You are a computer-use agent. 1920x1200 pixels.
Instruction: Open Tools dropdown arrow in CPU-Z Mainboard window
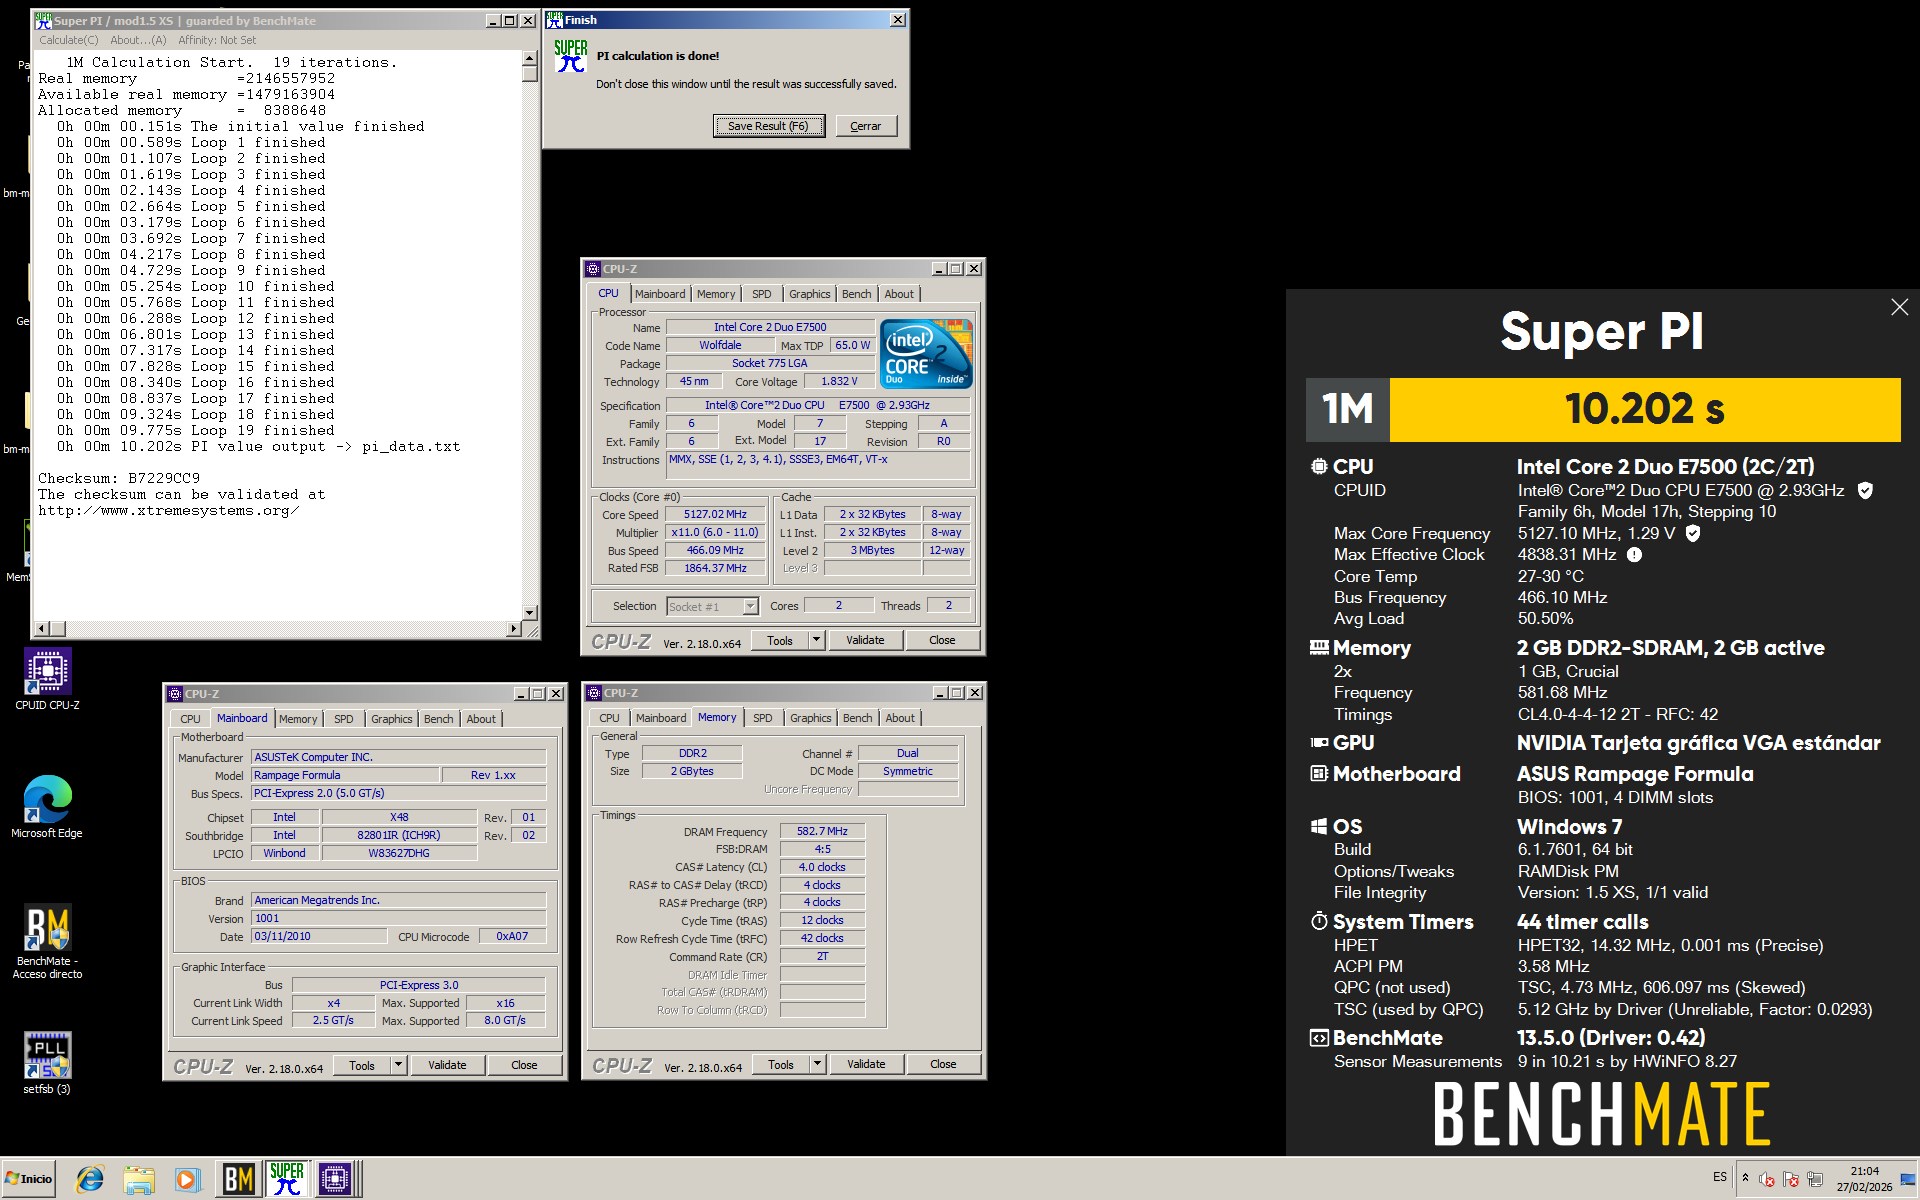[x=398, y=1065]
